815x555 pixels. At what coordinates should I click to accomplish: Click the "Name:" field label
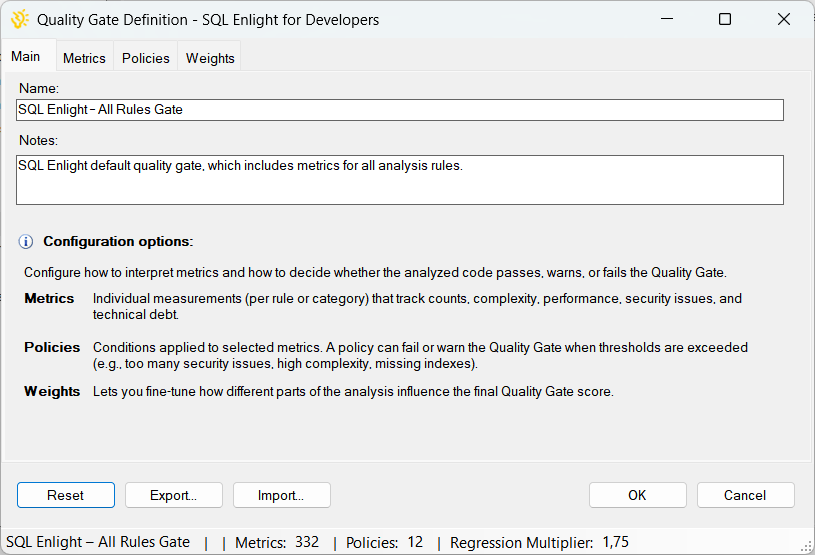click(39, 88)
